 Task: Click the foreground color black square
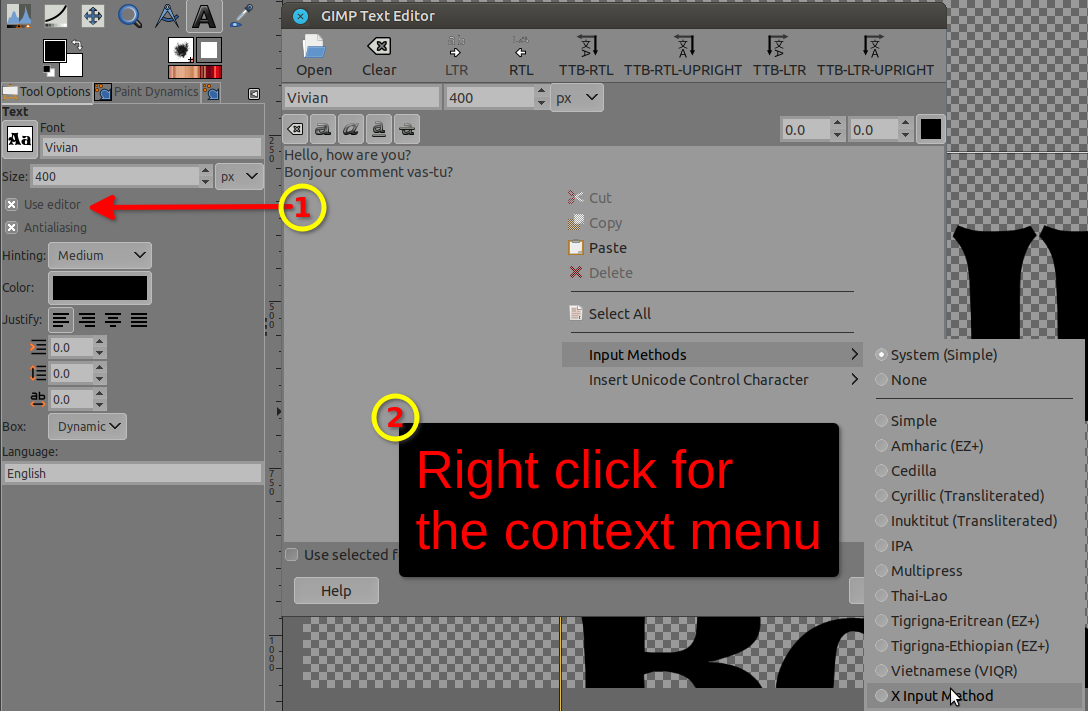click(x=54, y=50)
